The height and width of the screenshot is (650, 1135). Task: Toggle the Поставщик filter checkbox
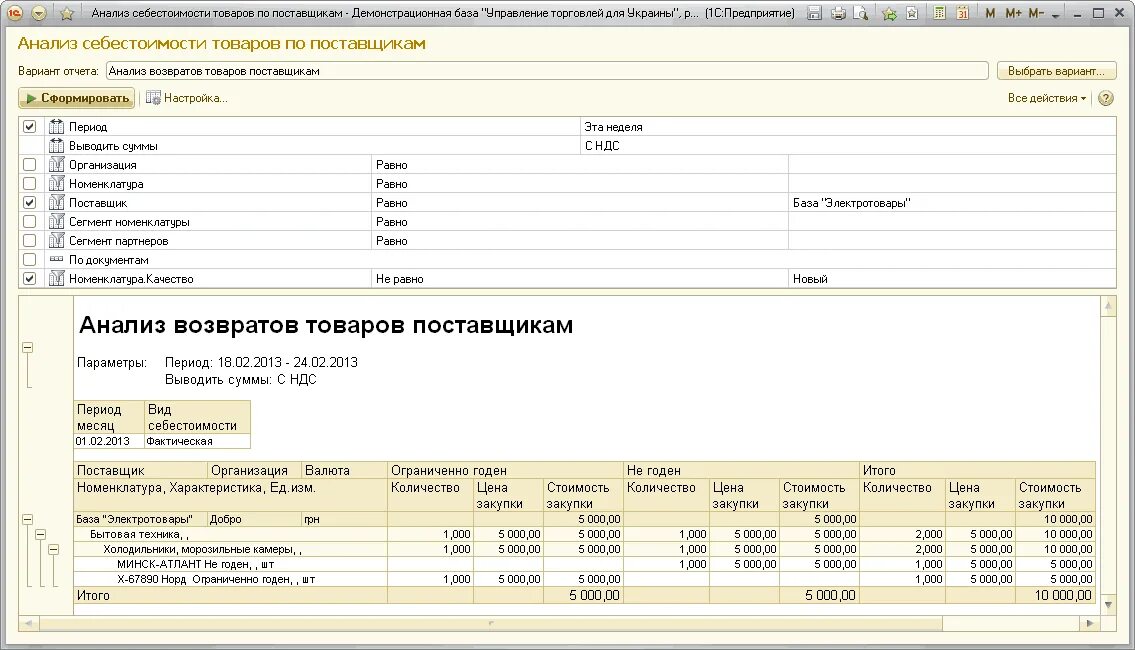(30, 203)
